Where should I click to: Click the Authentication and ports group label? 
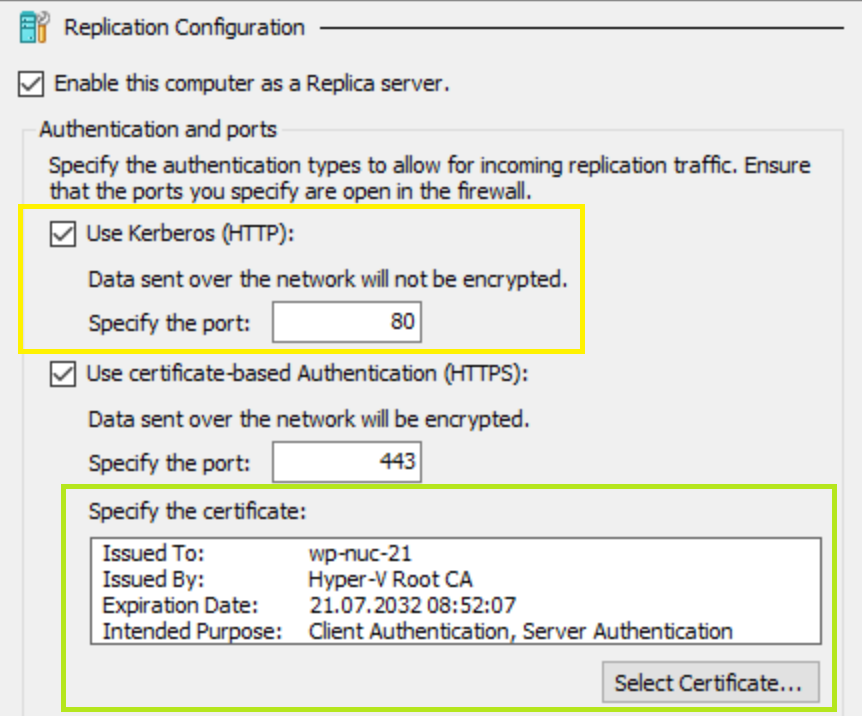(x=158, y=130)
